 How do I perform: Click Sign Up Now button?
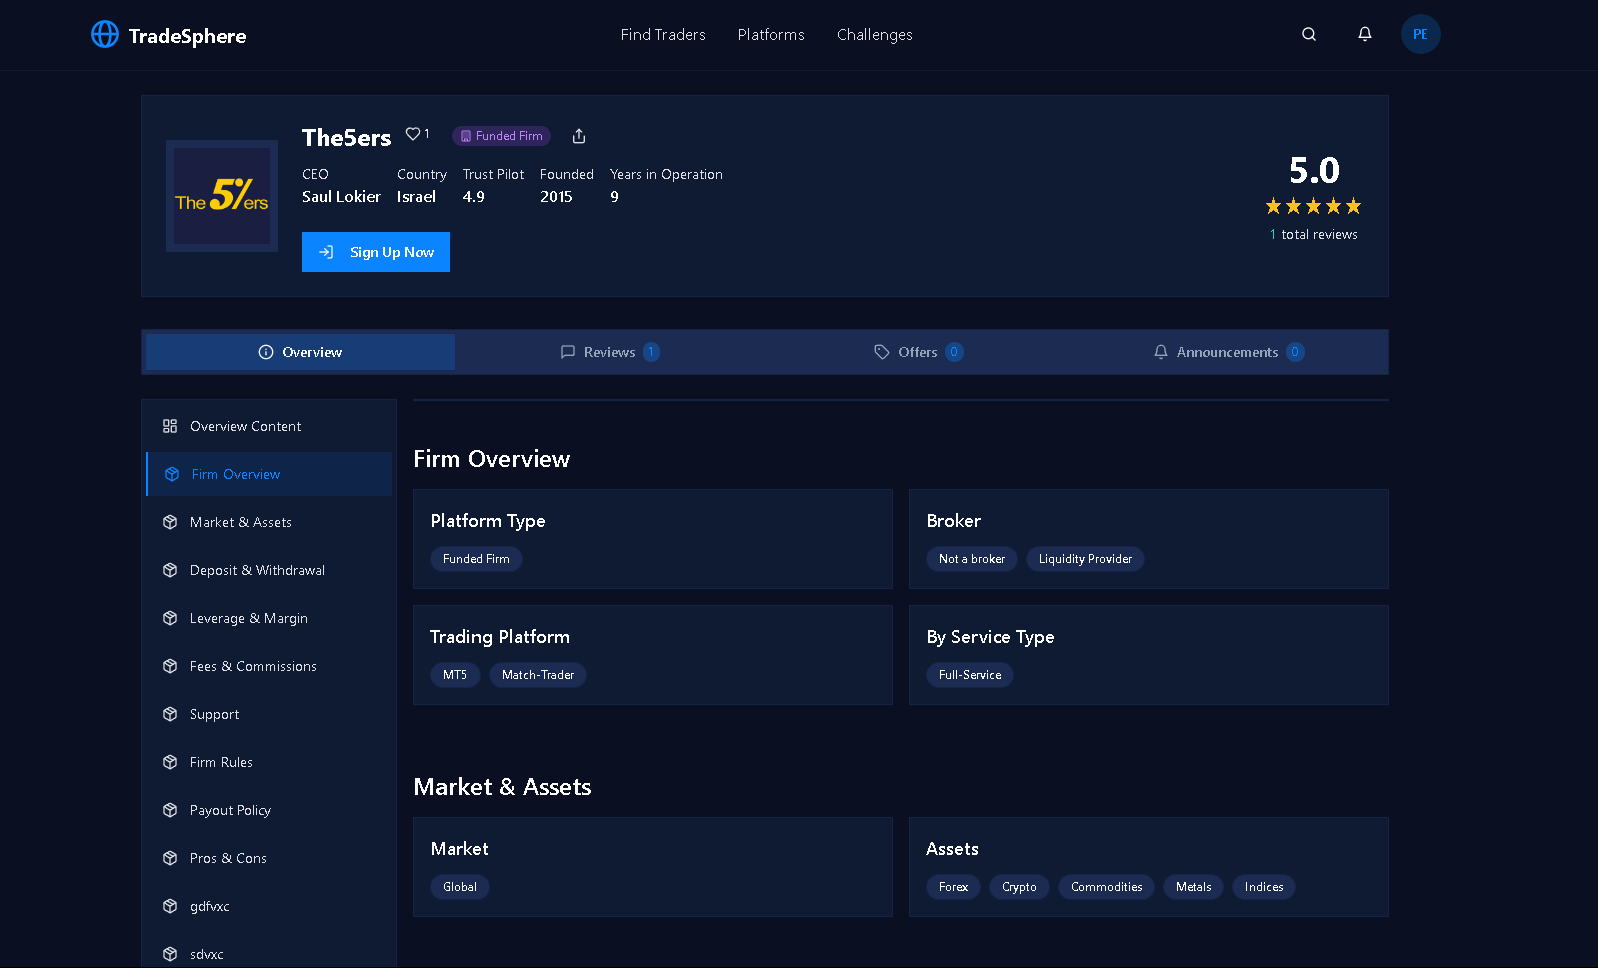point(376,252)
